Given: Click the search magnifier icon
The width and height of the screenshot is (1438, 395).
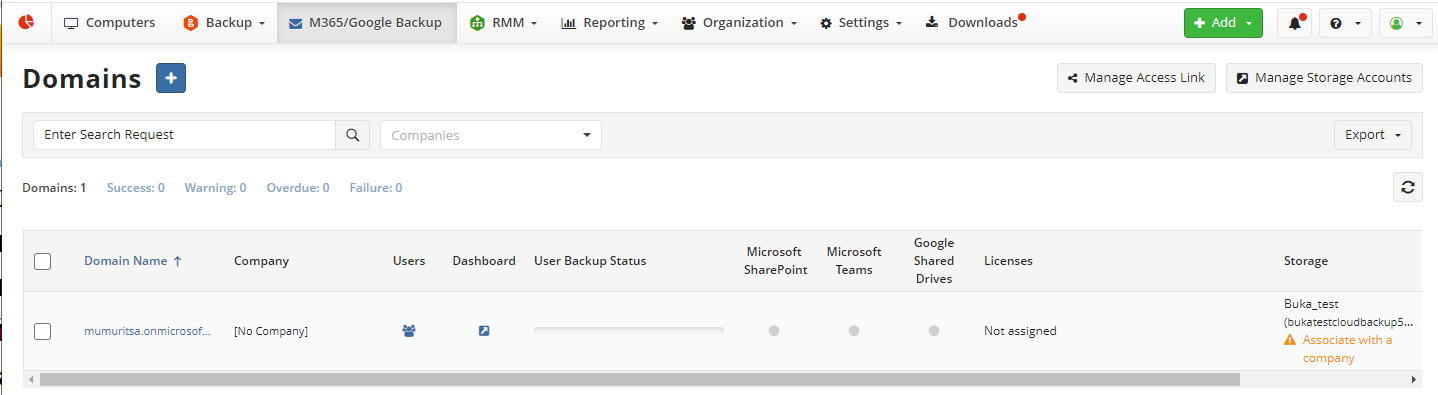Looking at the screenshot, I should pos(352,135).
